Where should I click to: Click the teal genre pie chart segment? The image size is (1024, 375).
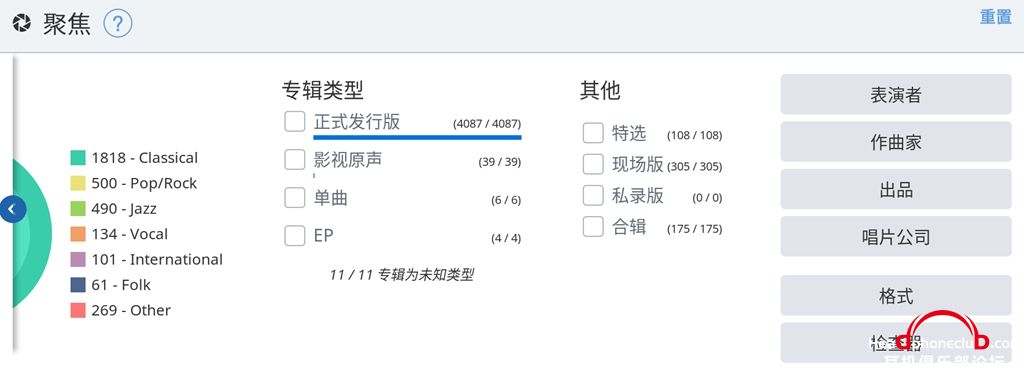pos(33,232)
